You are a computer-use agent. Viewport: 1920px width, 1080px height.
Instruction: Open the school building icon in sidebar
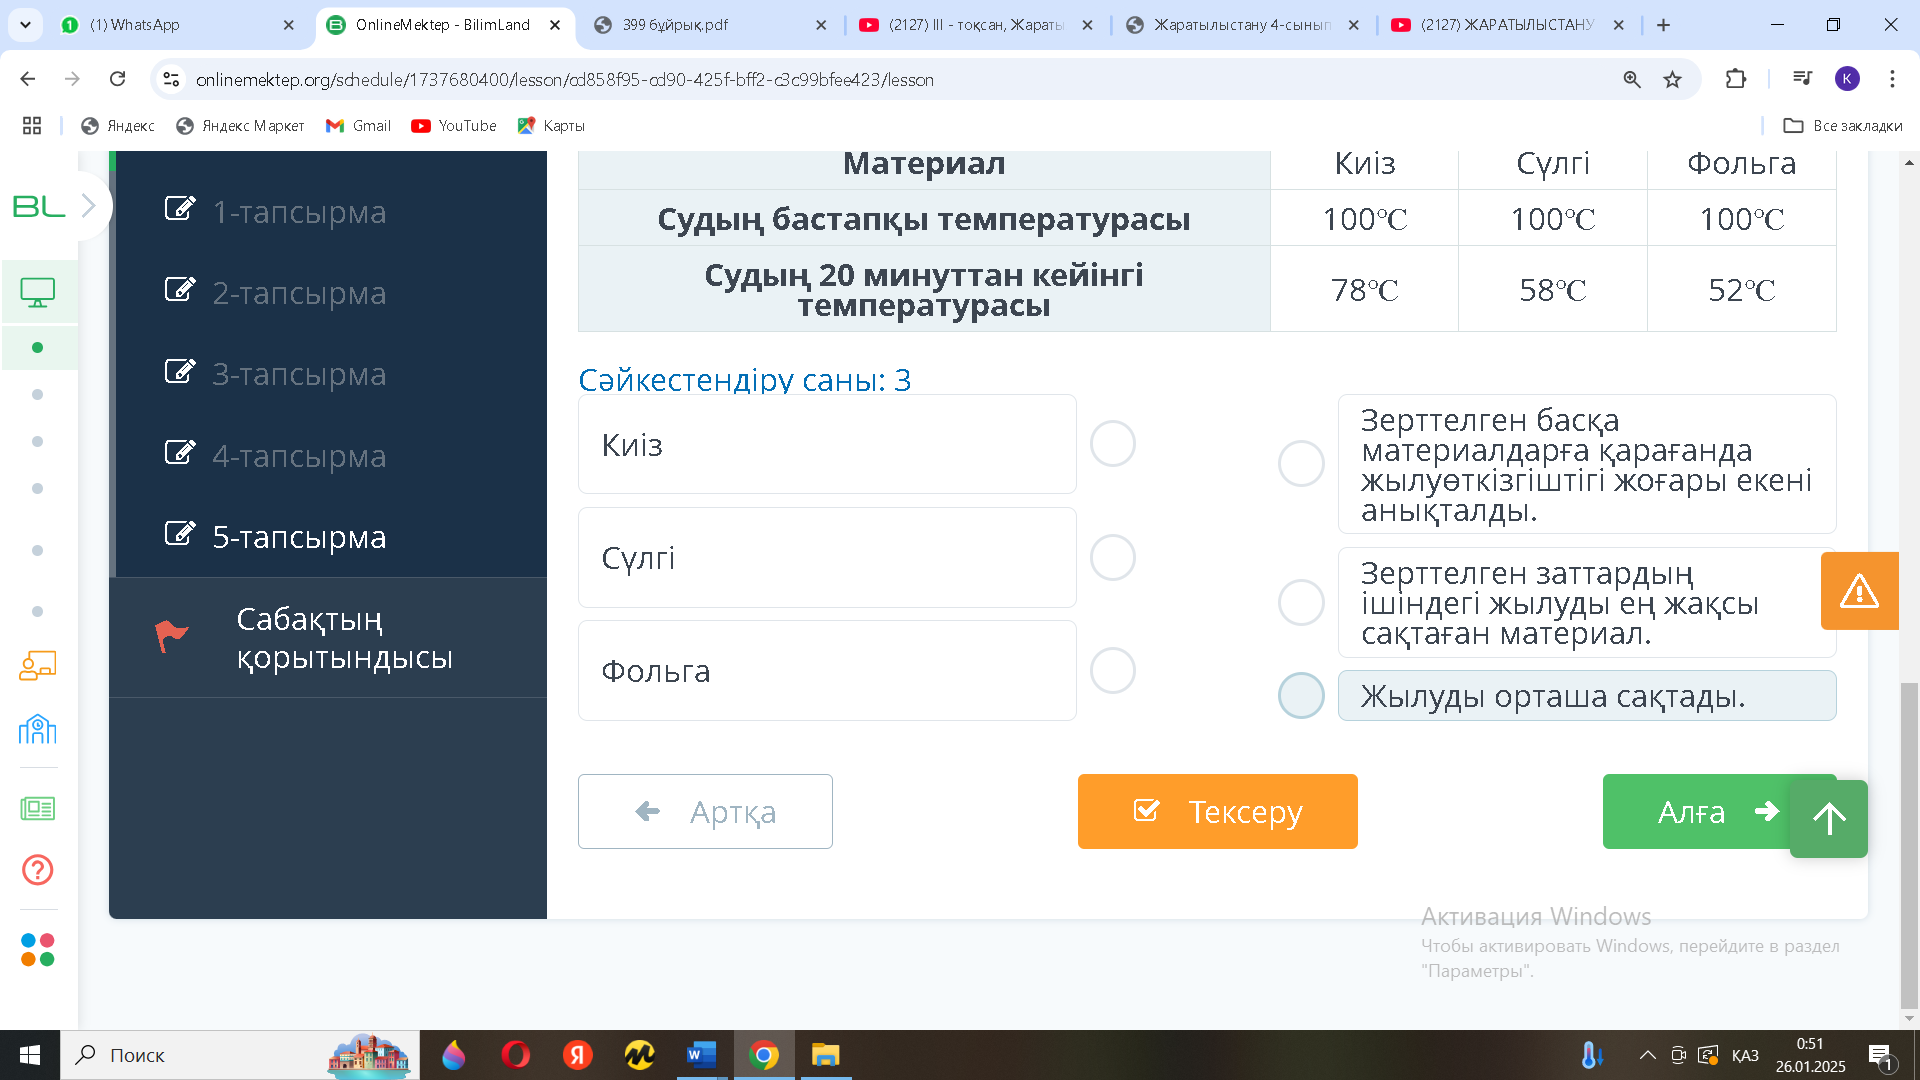tap(38, 729)
